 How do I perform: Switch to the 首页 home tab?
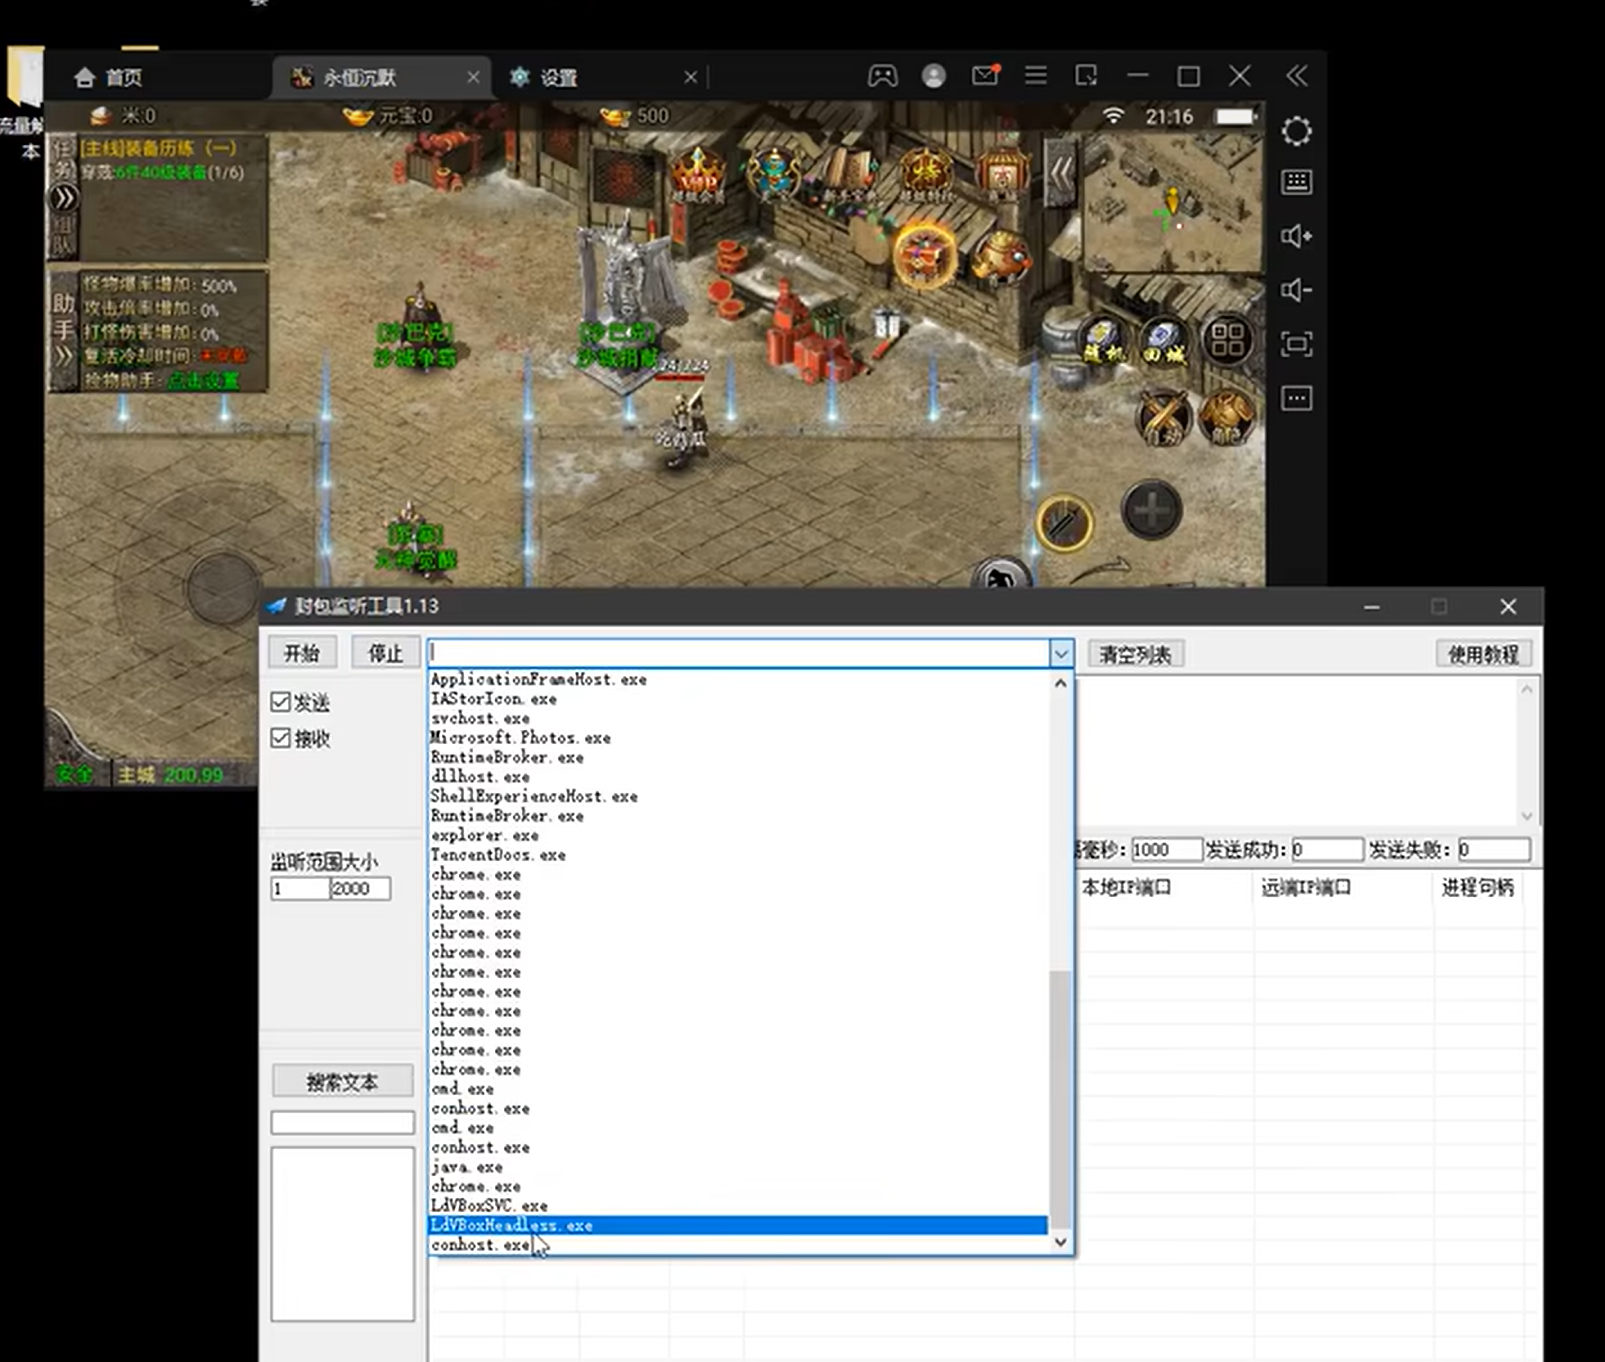[x=109, y=77]
